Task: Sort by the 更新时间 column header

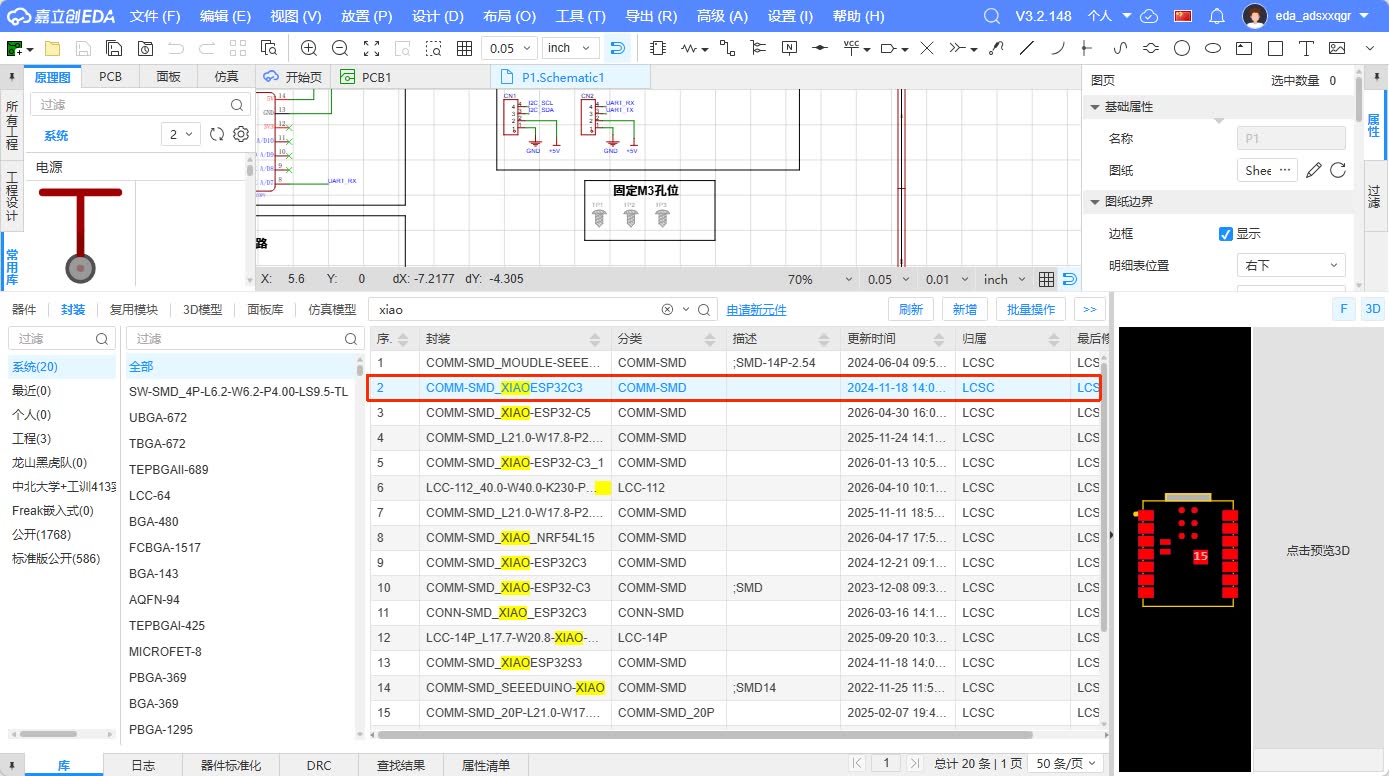Action: 896,338
